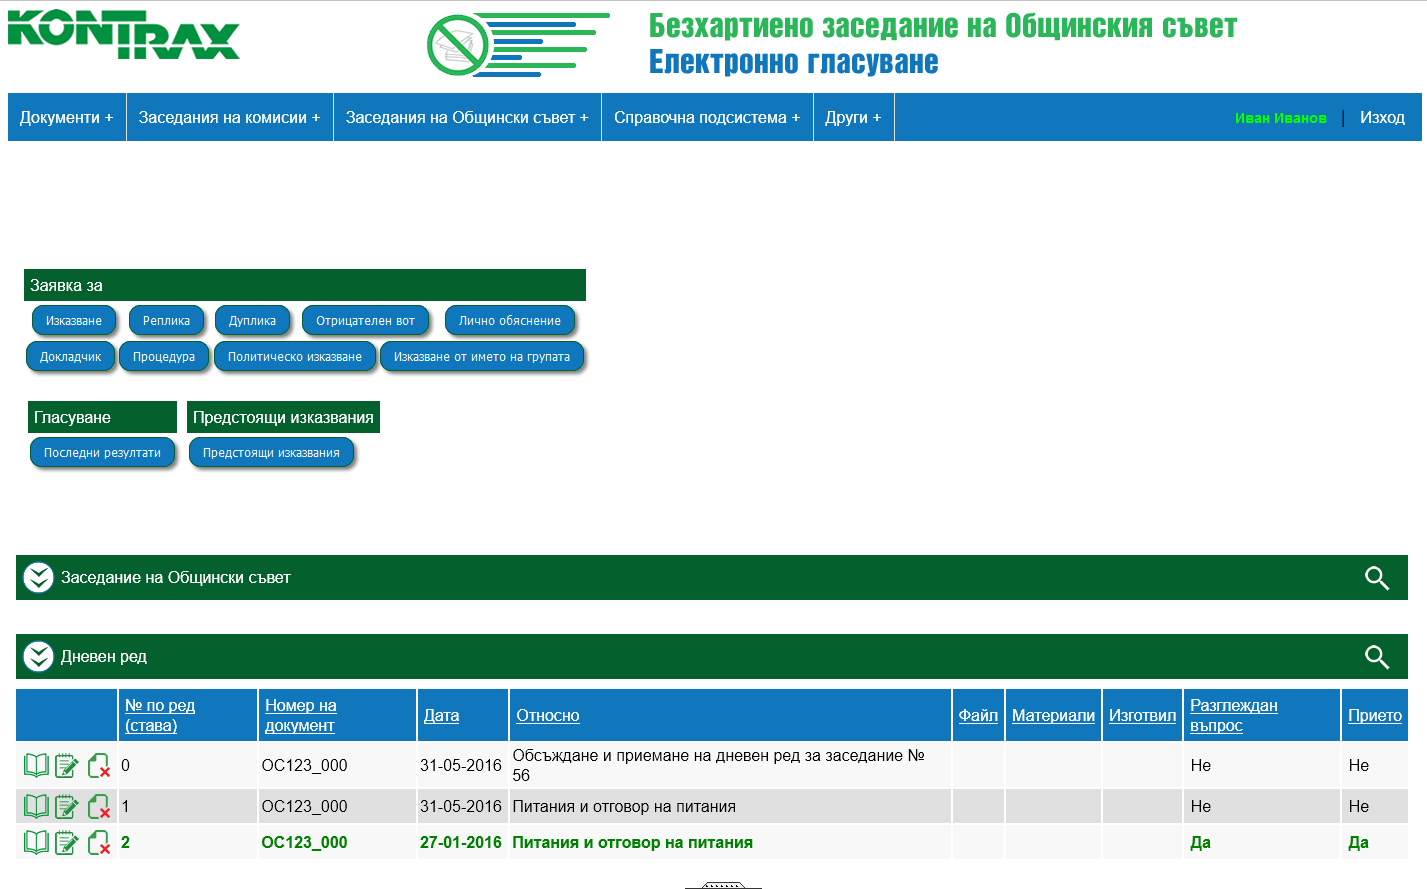Edit notepad icon in row 1
This screenshot has height=889, width=1427.
point(66,806)
